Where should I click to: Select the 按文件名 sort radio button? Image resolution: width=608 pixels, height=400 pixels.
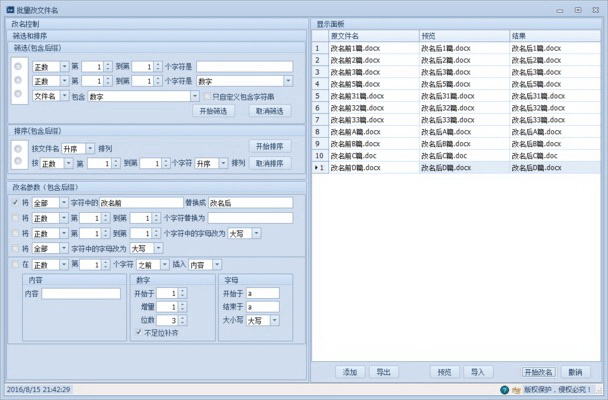pyautogui.click(x=19, y=147)
